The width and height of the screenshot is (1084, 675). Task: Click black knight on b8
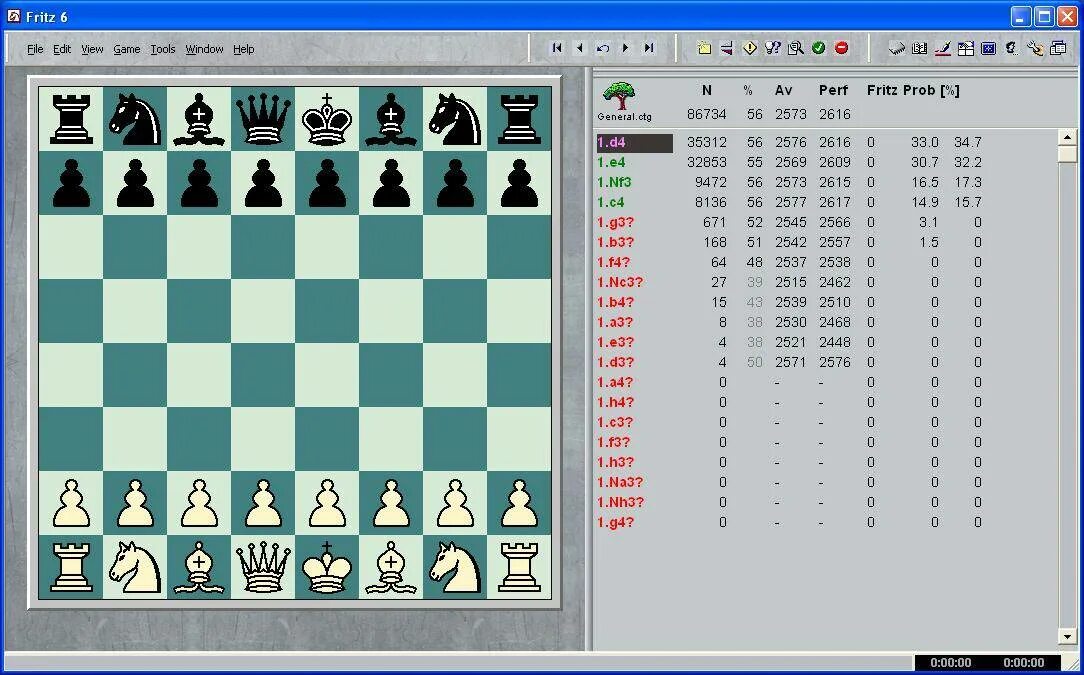(135, 119)
